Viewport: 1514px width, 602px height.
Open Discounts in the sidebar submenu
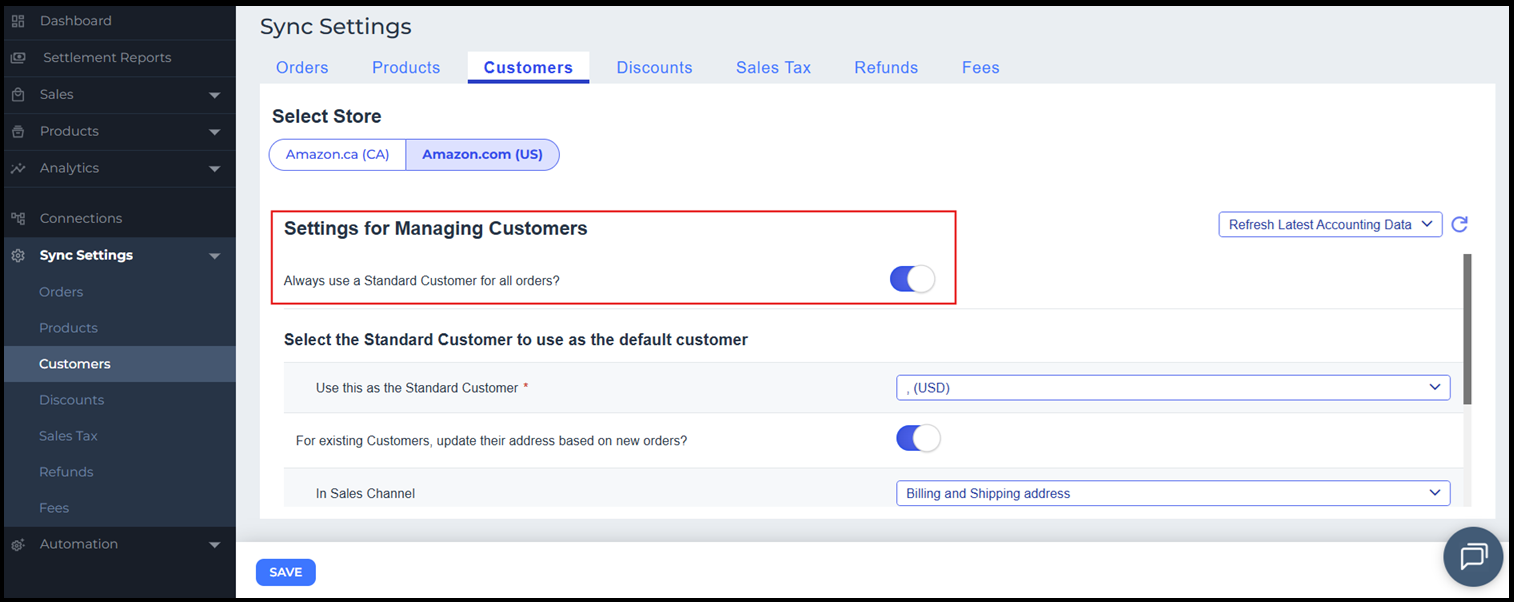(x=71, y=400)
